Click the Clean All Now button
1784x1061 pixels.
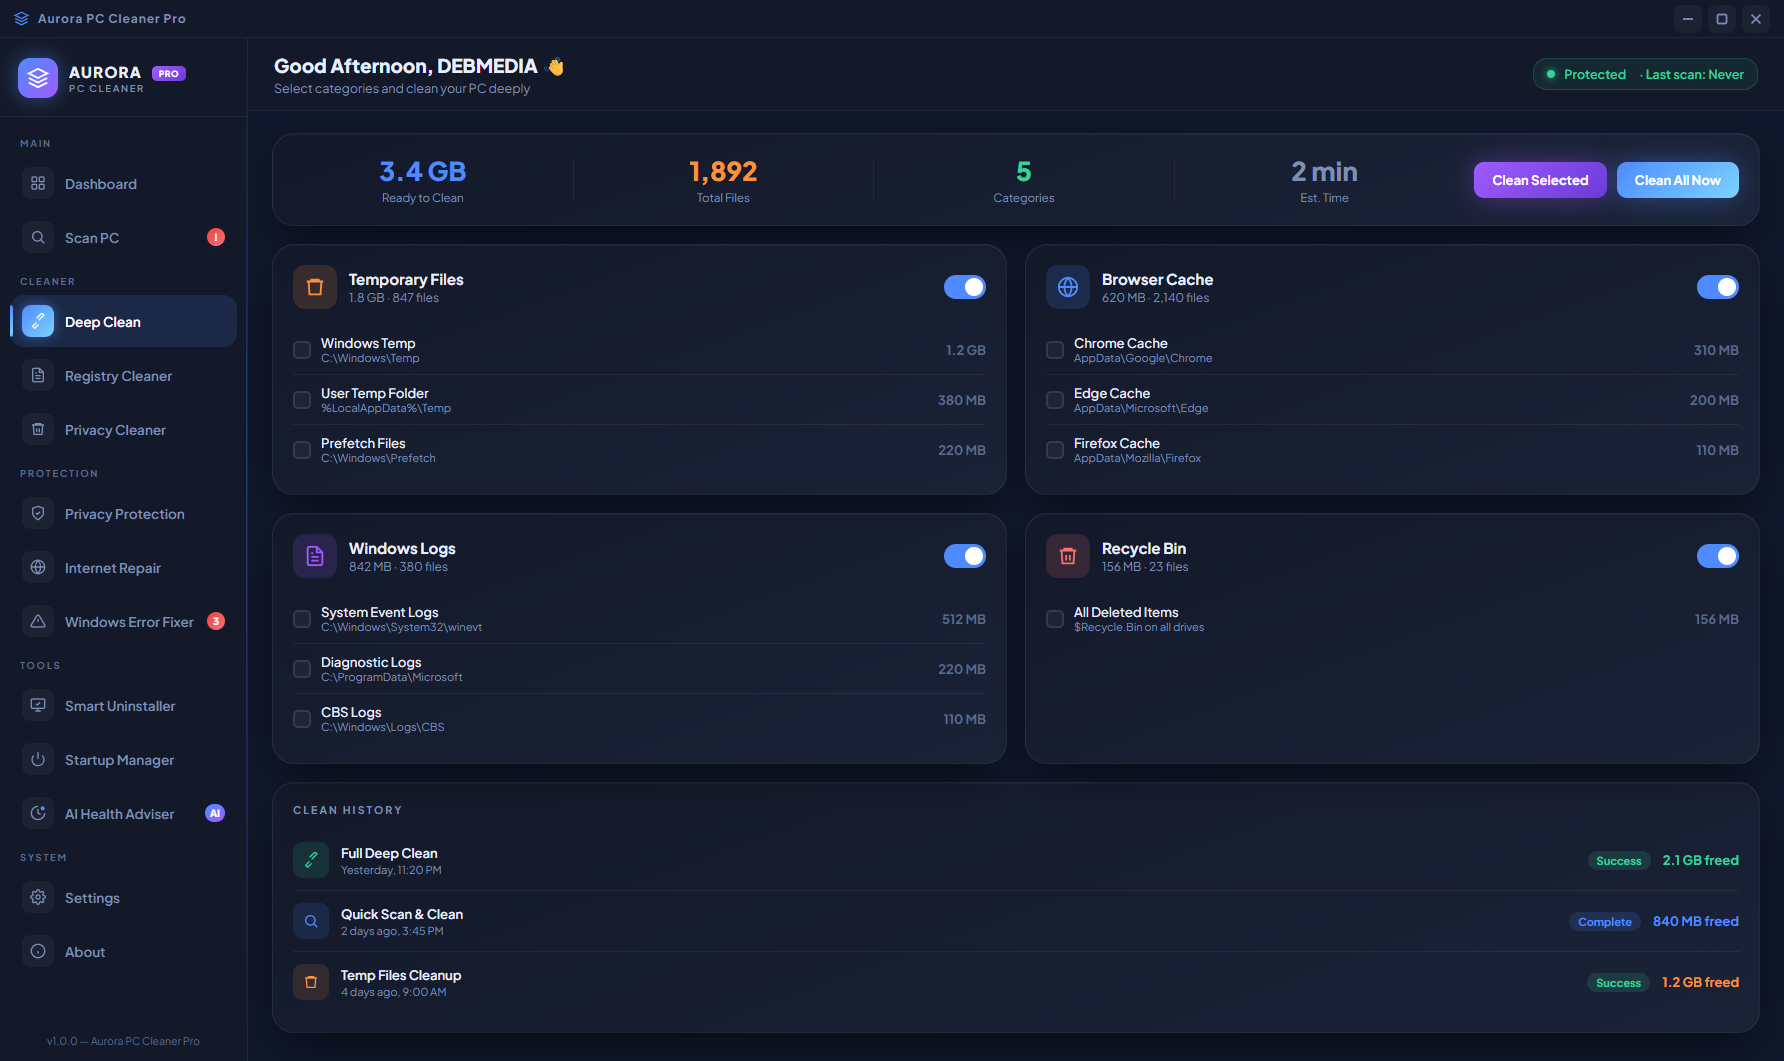pos(1678,180)
